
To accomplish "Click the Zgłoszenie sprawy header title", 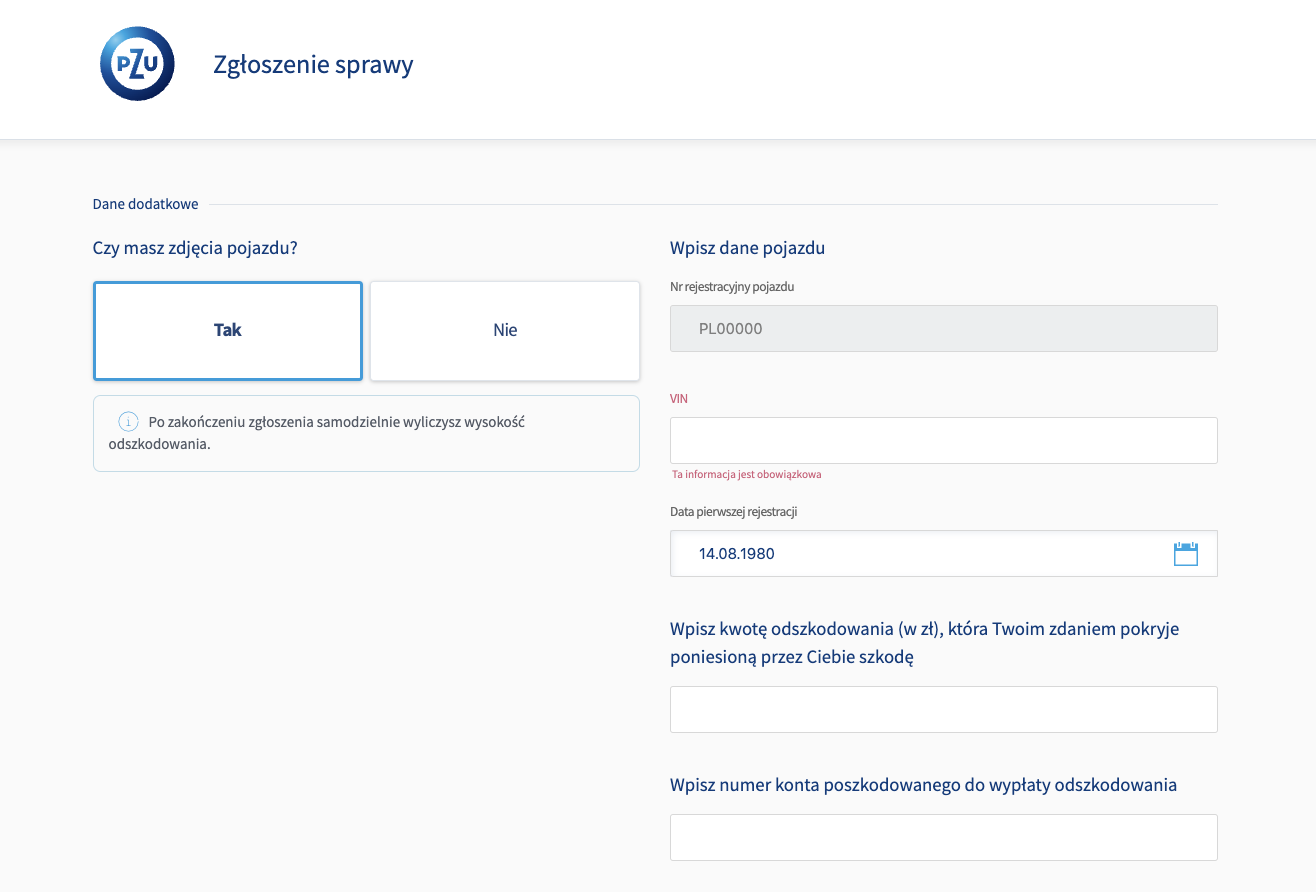I will (313, 64).
